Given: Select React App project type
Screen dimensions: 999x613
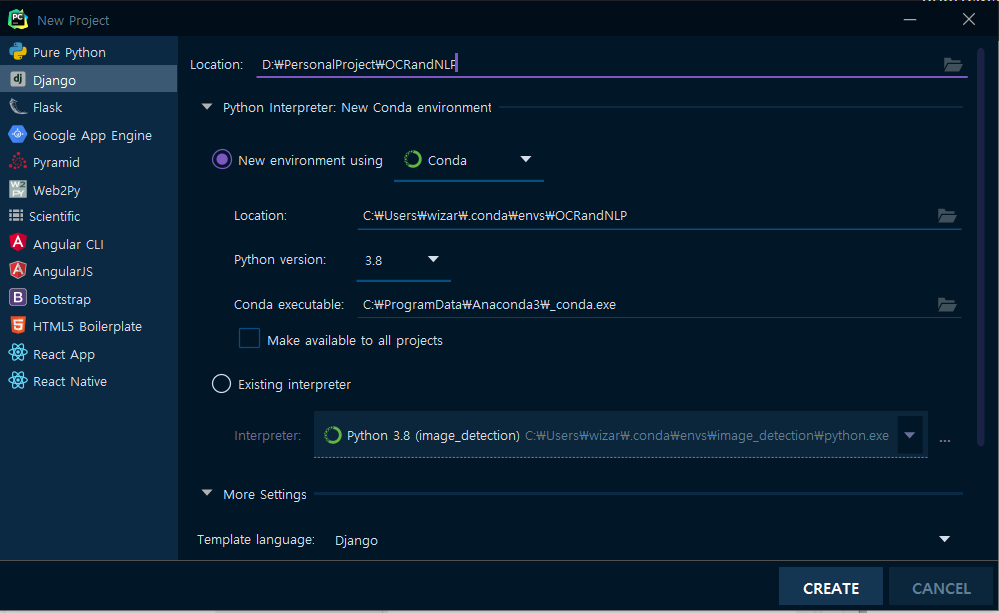Looking at the screenshot, I should tap(89, 354).
